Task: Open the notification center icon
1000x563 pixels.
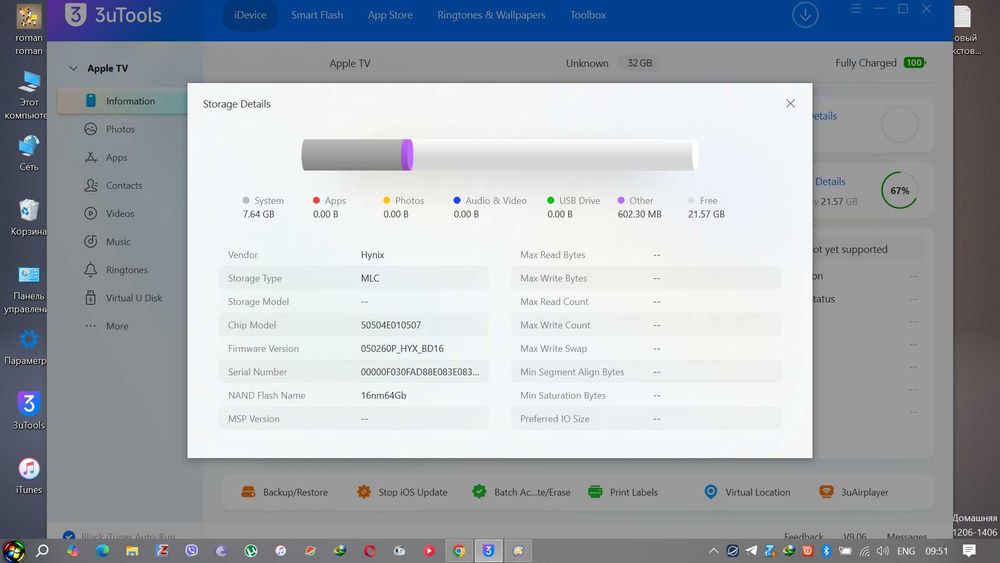Action: (x=969, y=550)
